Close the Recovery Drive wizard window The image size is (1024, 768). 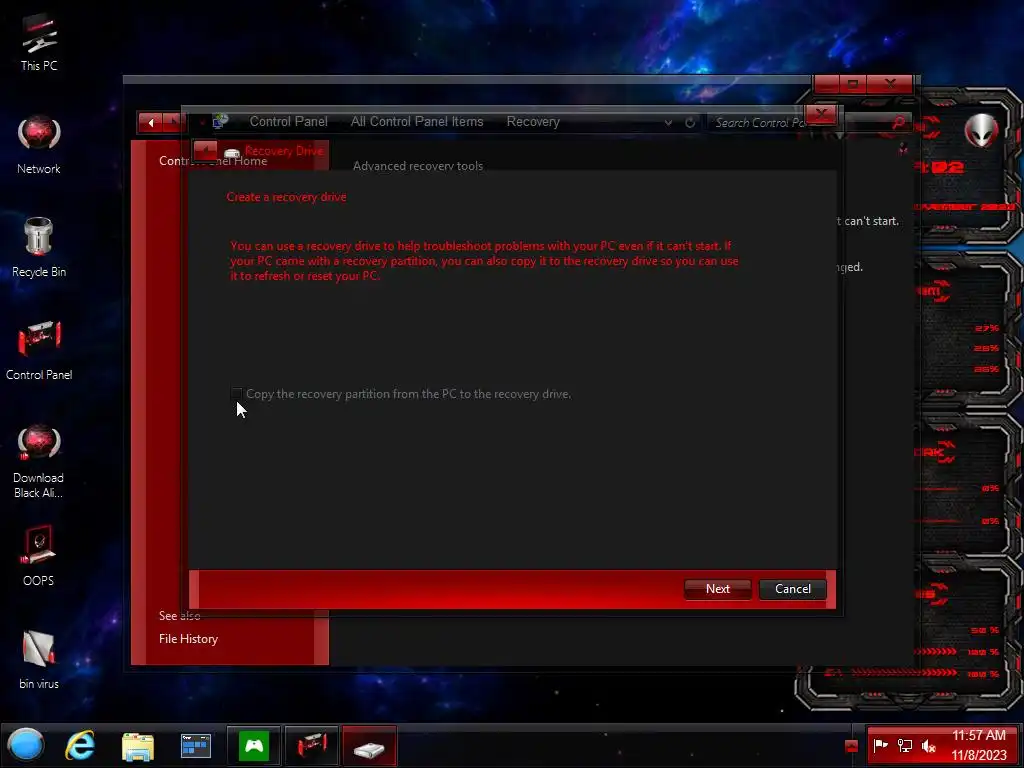point(821,115)
